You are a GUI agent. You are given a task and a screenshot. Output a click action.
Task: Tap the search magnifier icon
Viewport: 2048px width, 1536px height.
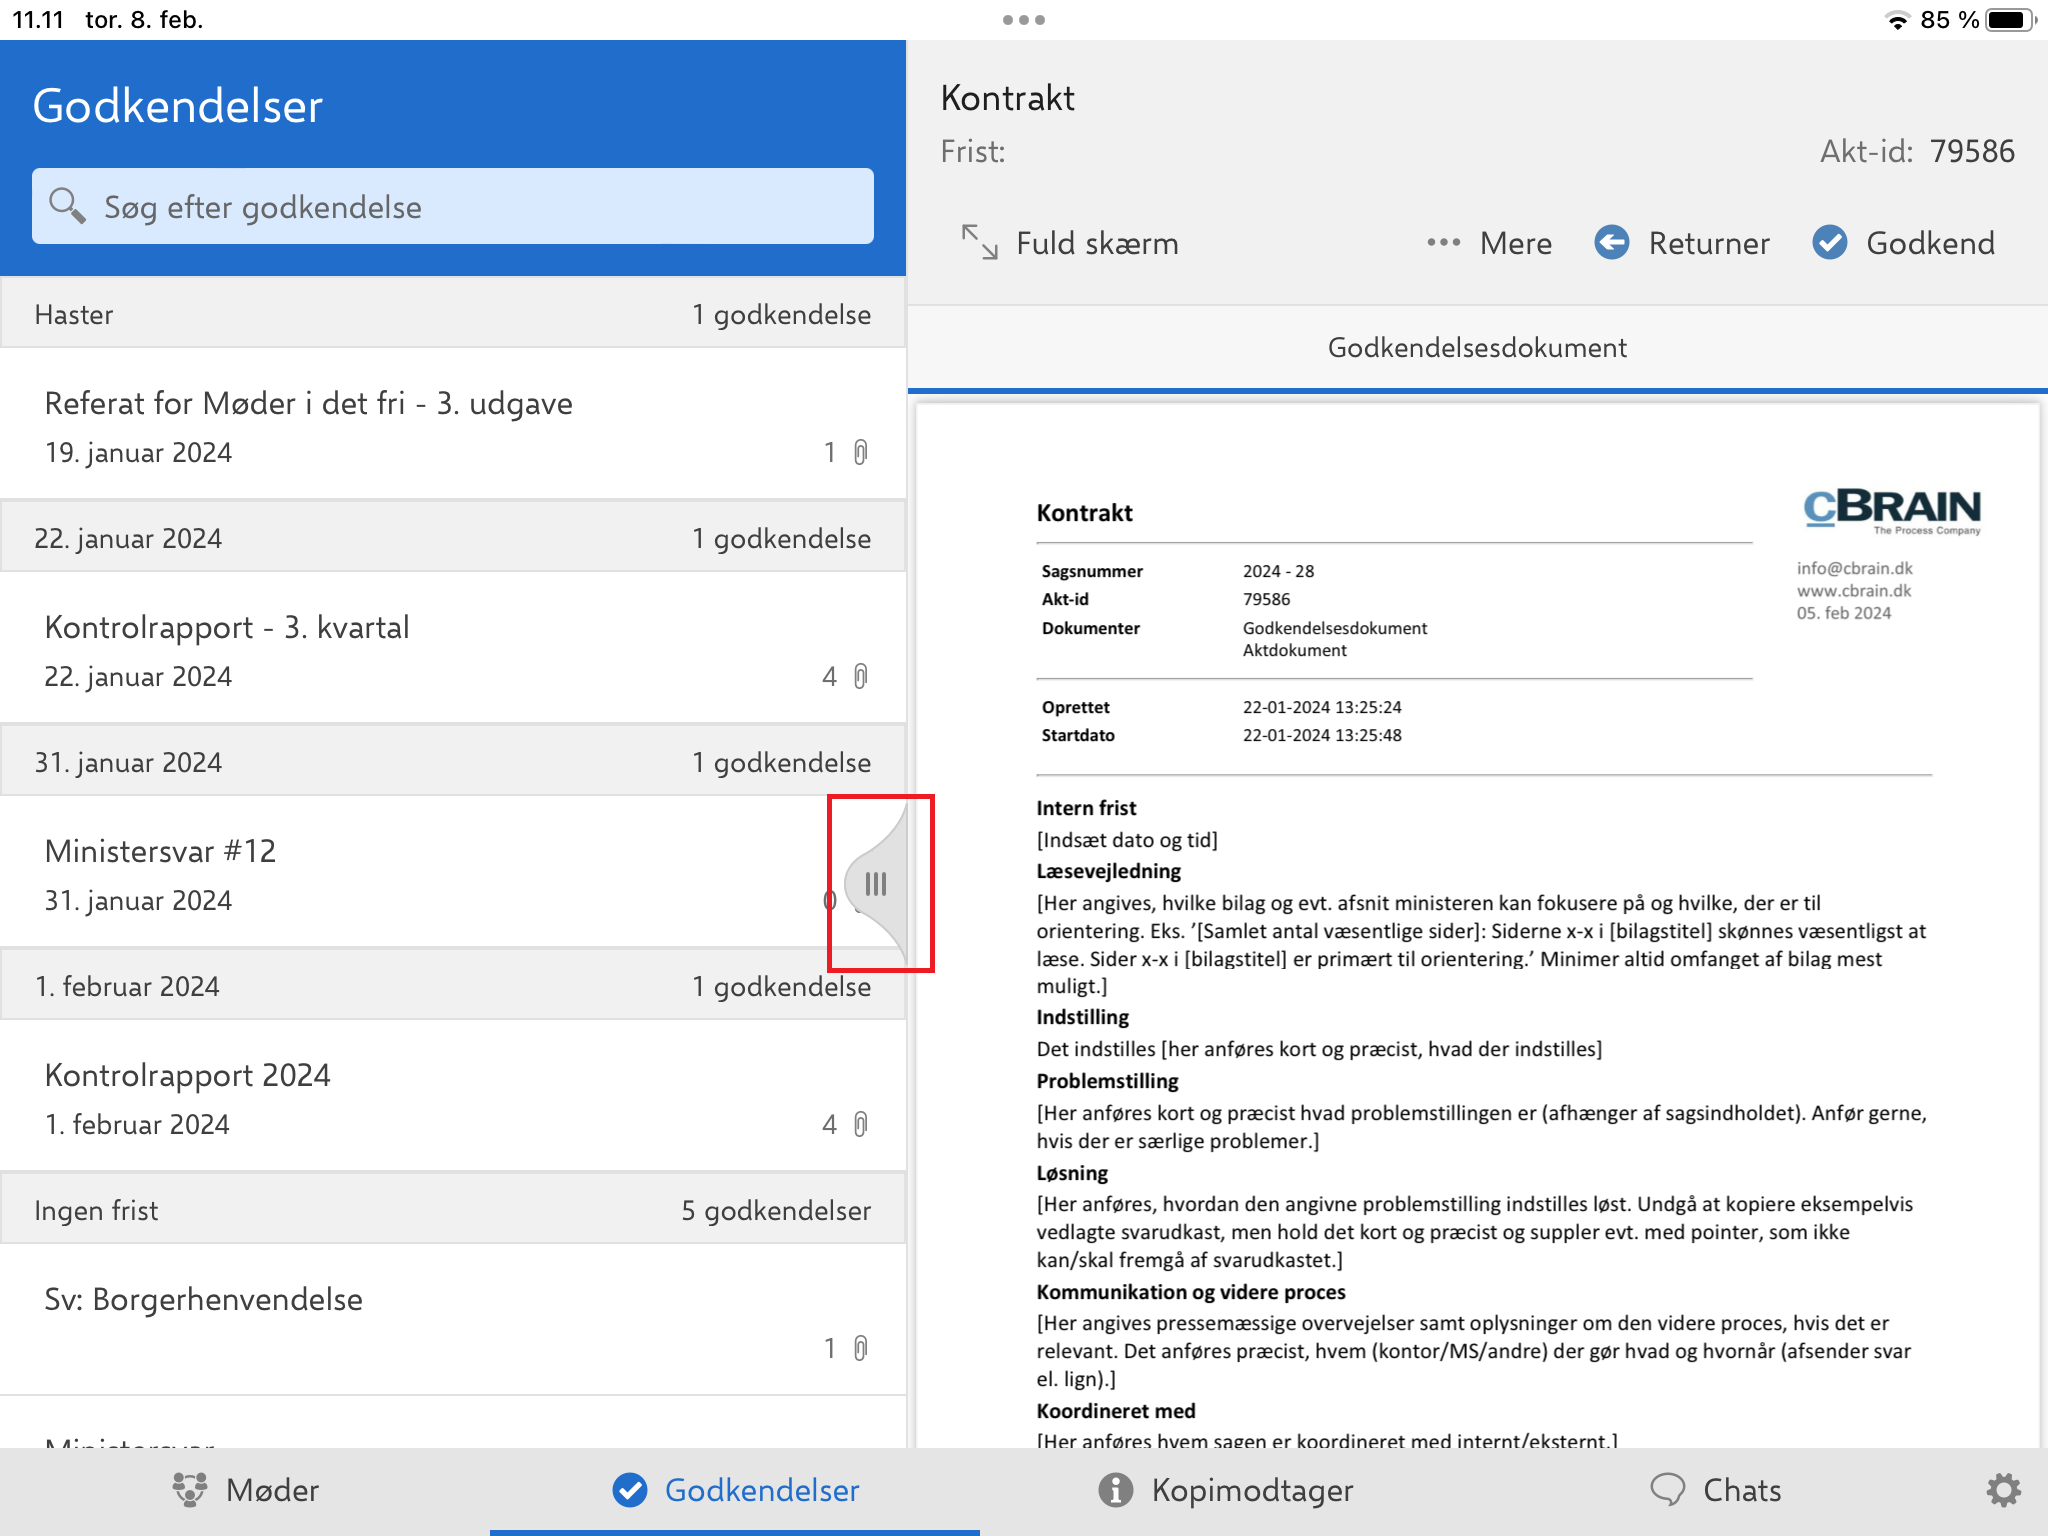[x=67, y=205]
